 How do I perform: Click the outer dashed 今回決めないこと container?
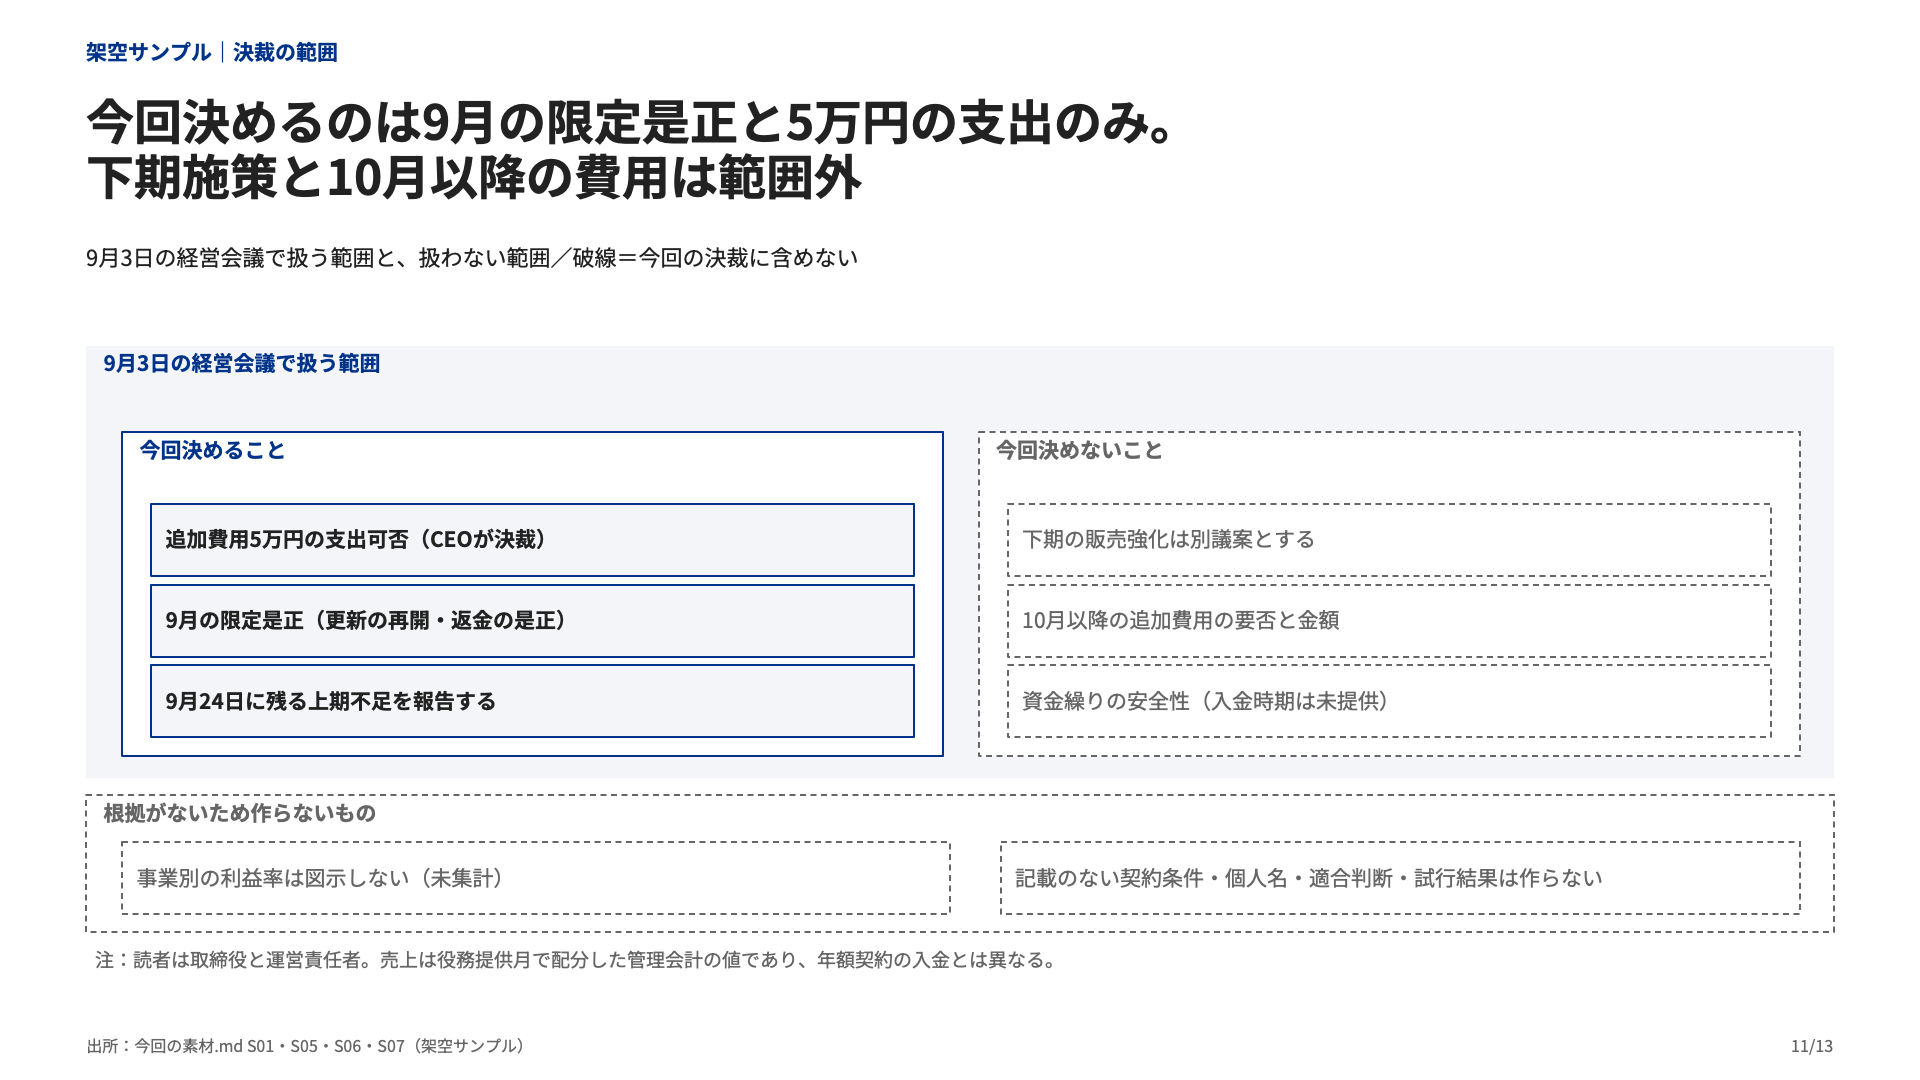1389,594
